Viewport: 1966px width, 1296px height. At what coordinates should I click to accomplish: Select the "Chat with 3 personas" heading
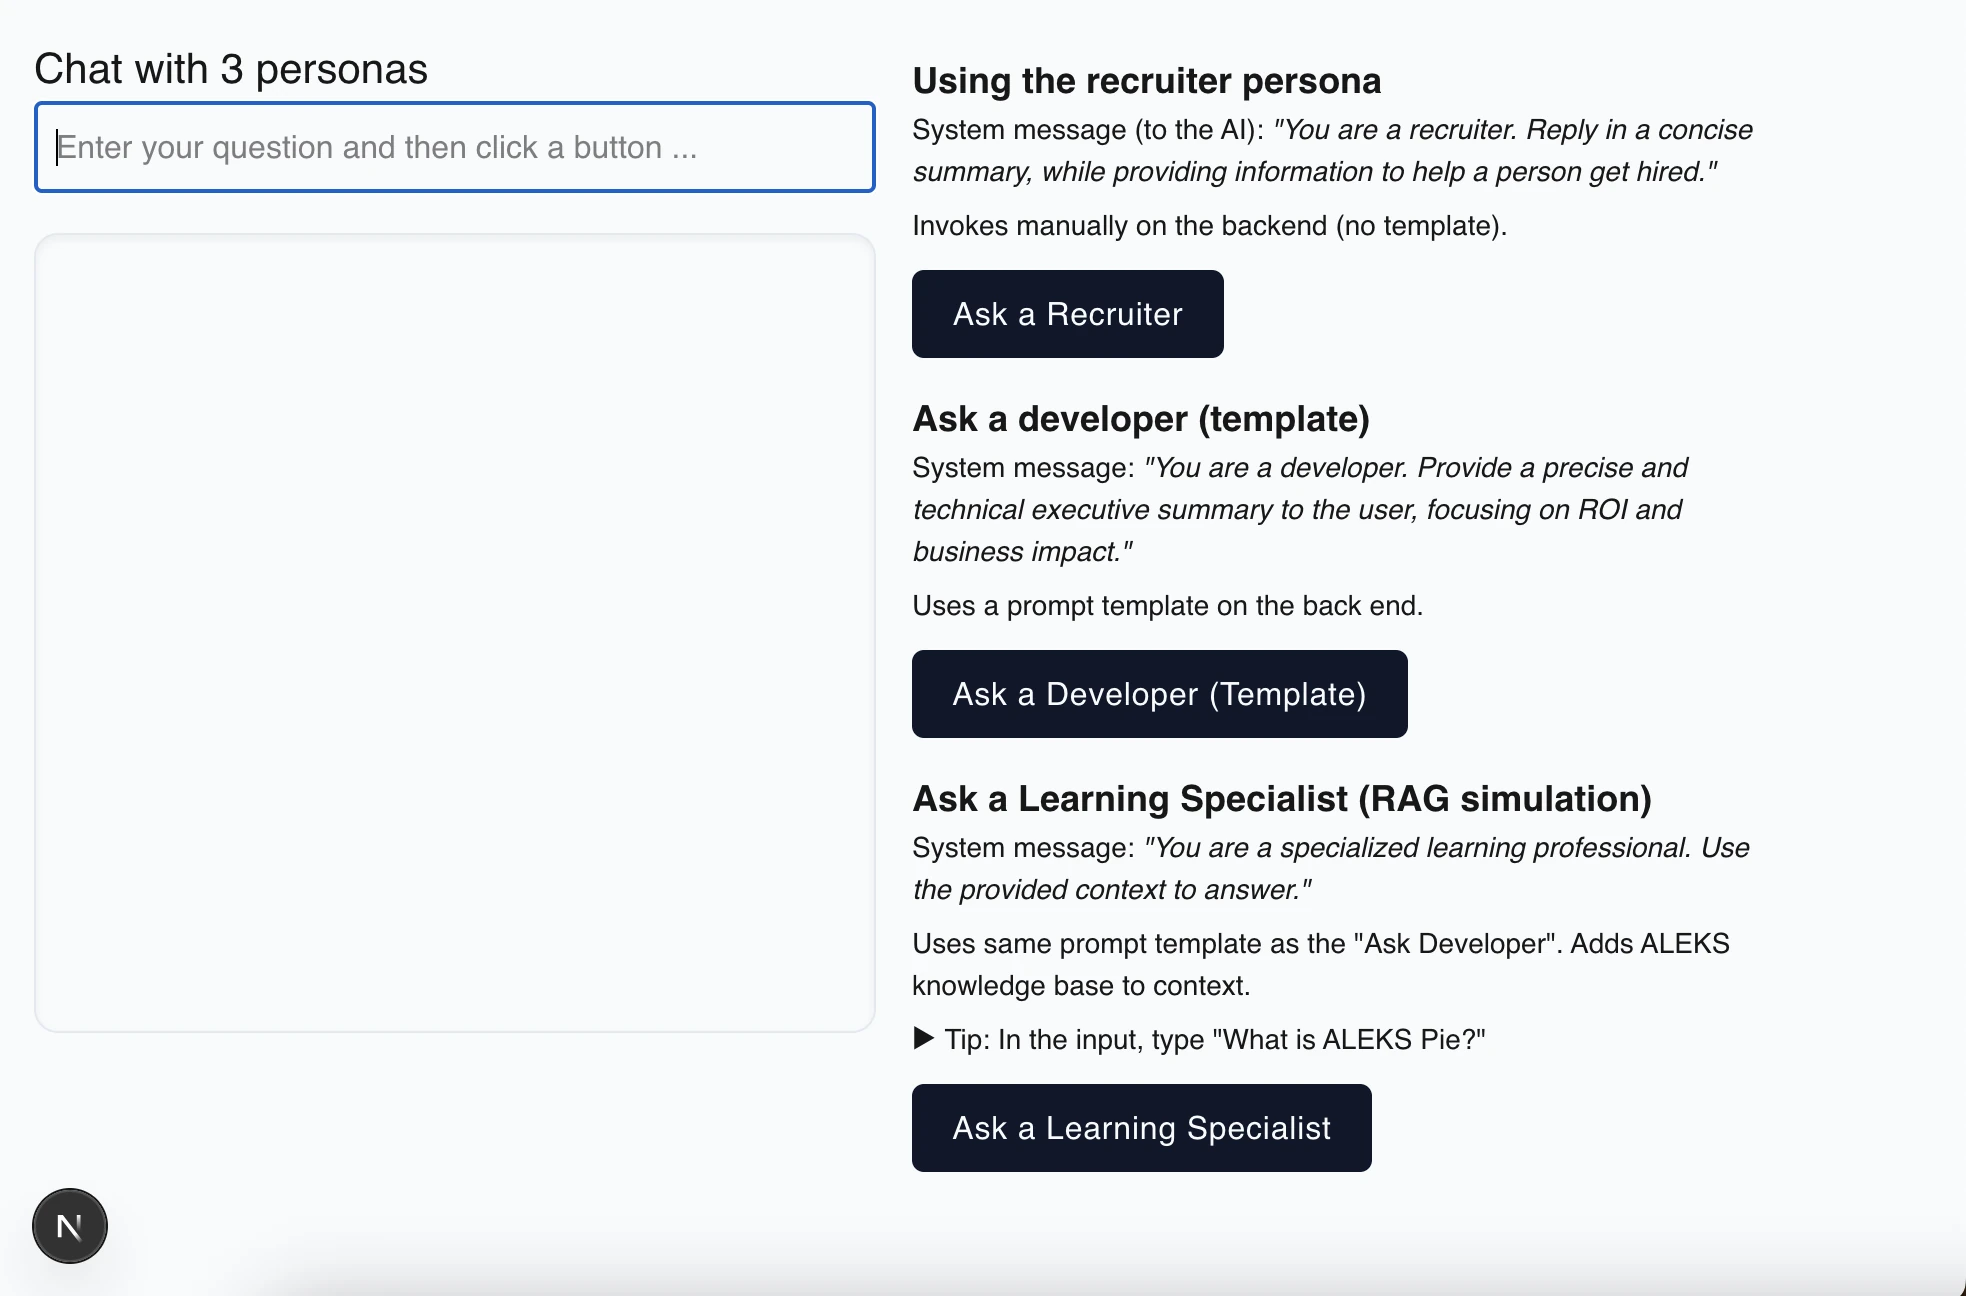pyautogui.click(x=232, y=68)
